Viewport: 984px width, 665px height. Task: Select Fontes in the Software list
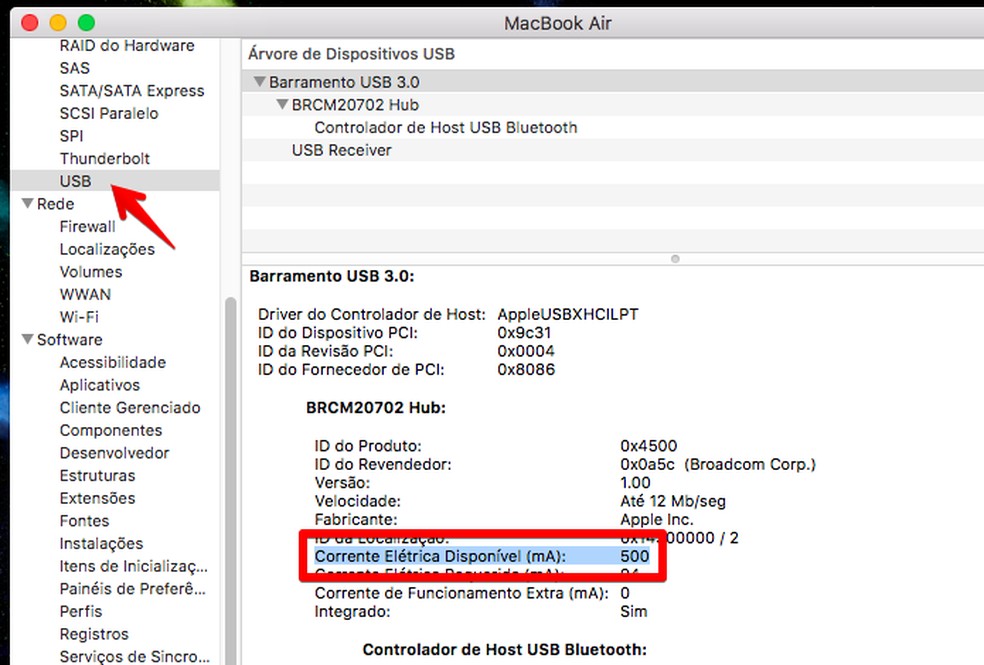click(x=84, y=521)
